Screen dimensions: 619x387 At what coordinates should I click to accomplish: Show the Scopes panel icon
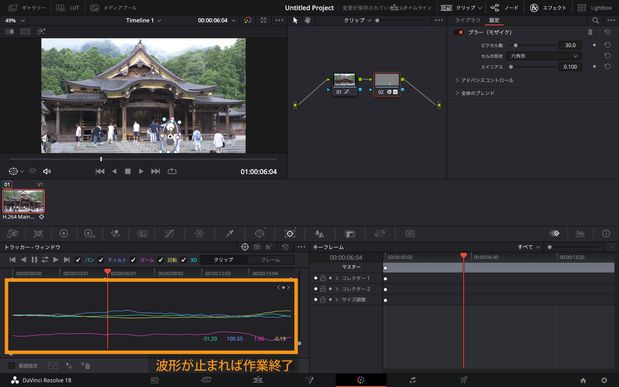point(580,234)
